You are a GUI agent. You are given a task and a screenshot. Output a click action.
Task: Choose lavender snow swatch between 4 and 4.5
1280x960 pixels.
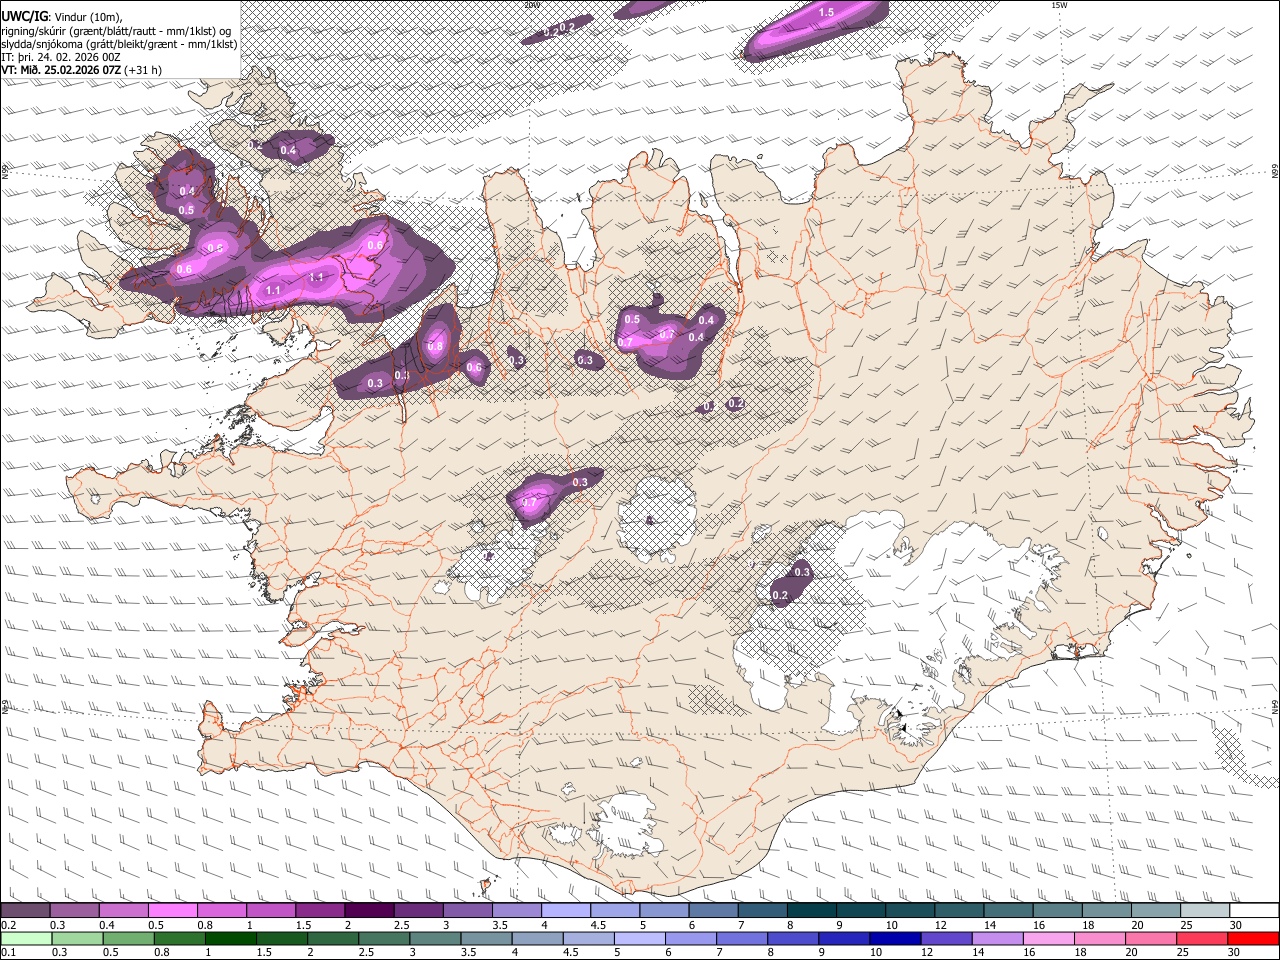point(565,911)
